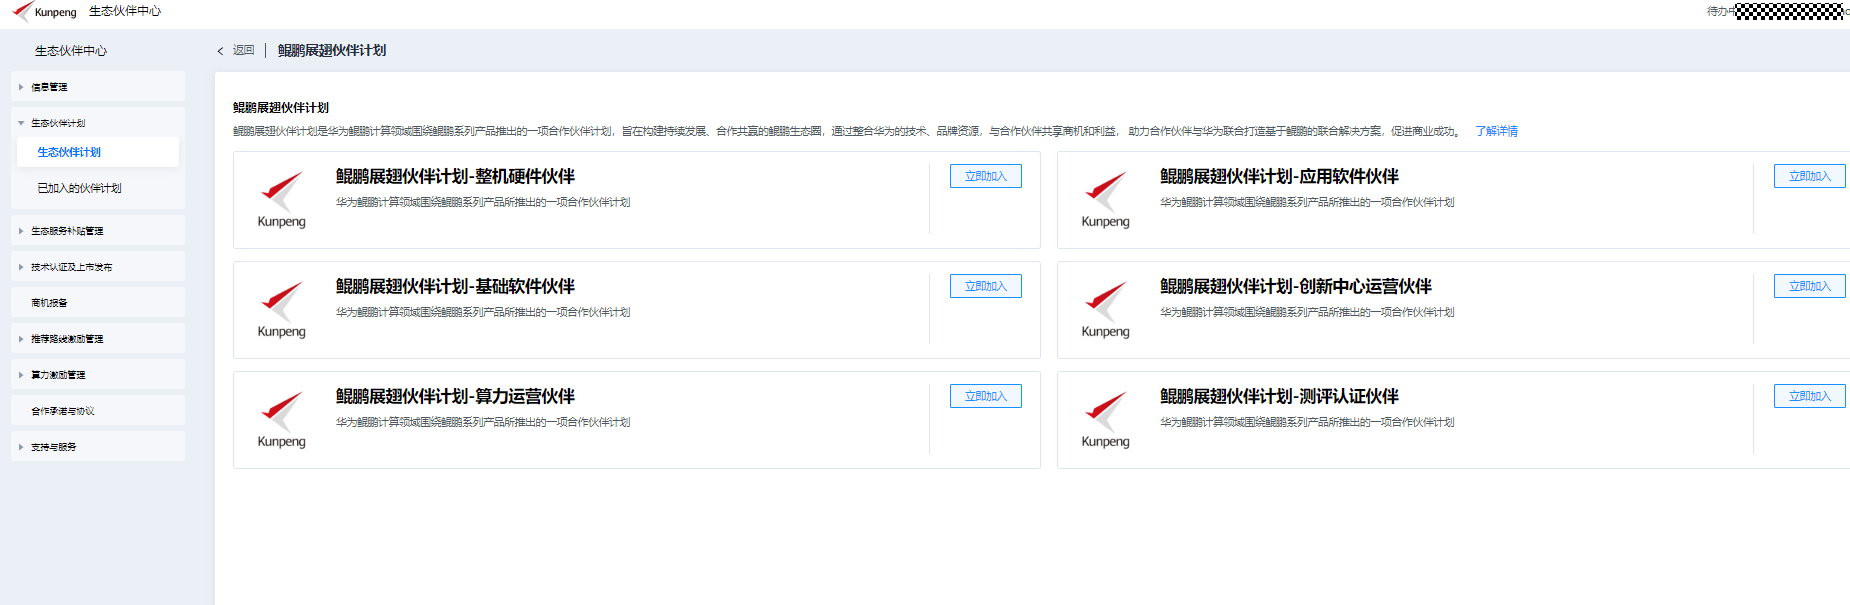Click the bold 鲲鹏展翅伙伴计划 section heading
This screenshot has width=1850, height=605.
click(281, 108)
